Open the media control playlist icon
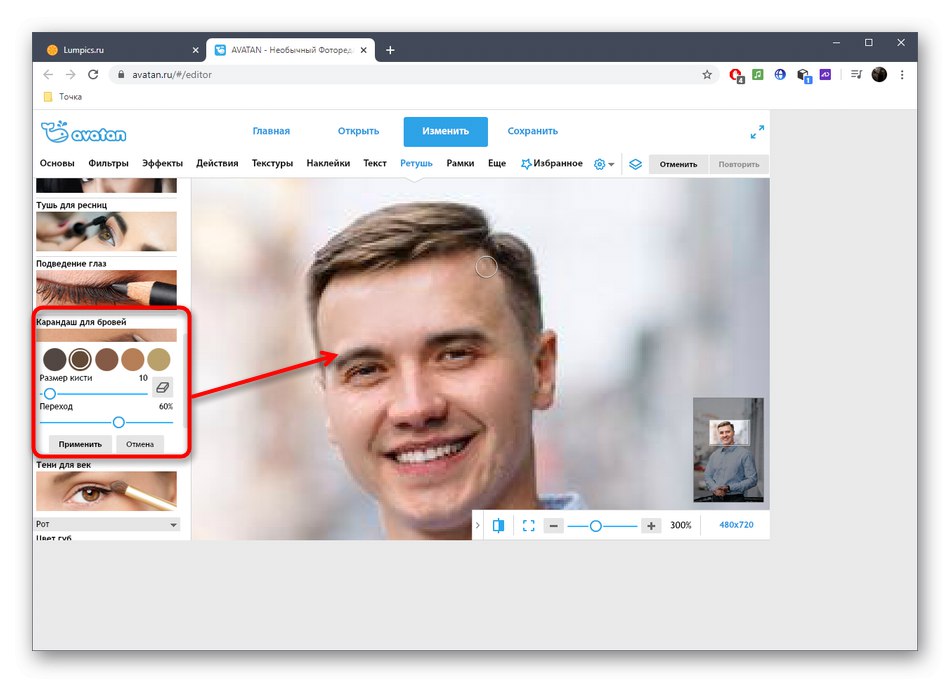Viewport: 950px width, 683px height. point(856,75)
